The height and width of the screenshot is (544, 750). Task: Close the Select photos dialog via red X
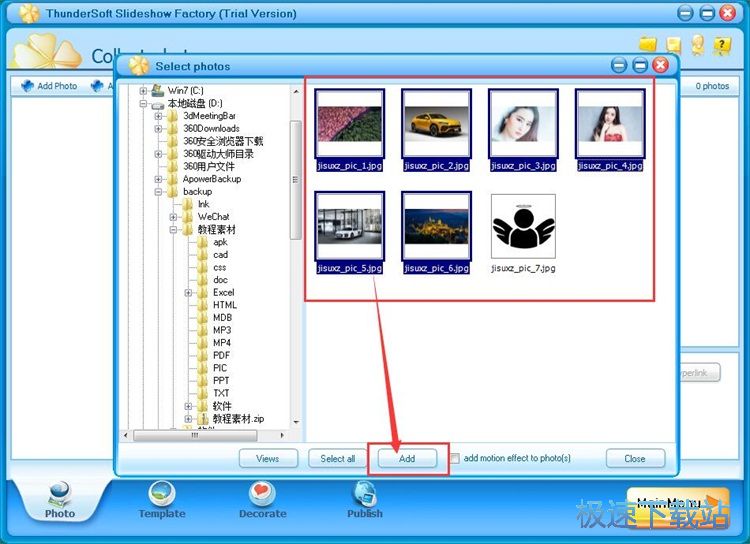661,65
